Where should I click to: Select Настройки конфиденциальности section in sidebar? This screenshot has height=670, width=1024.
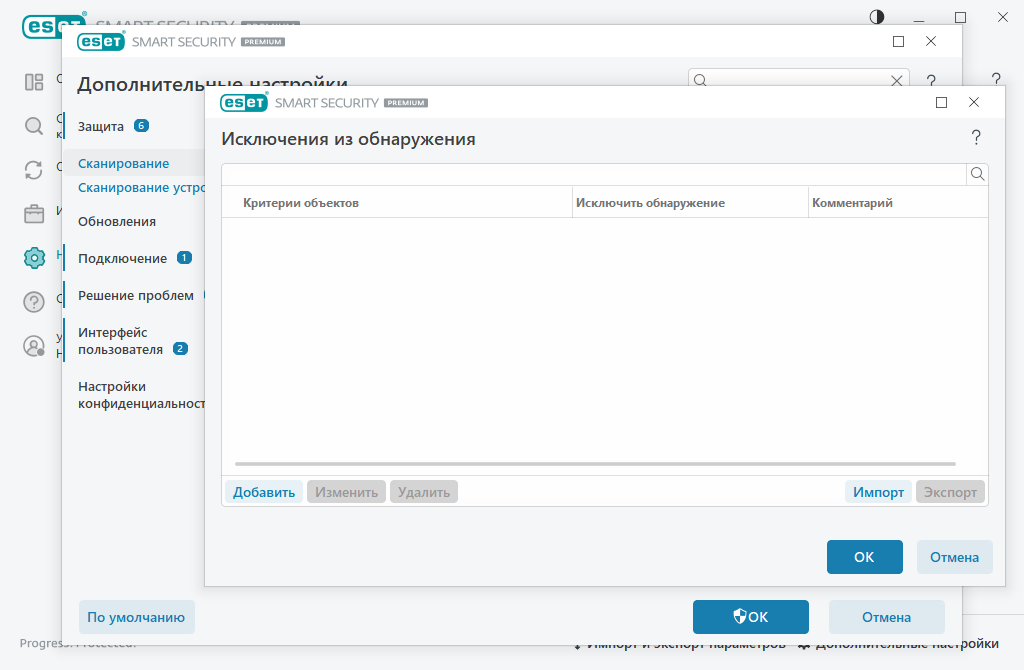coord(141,395)
